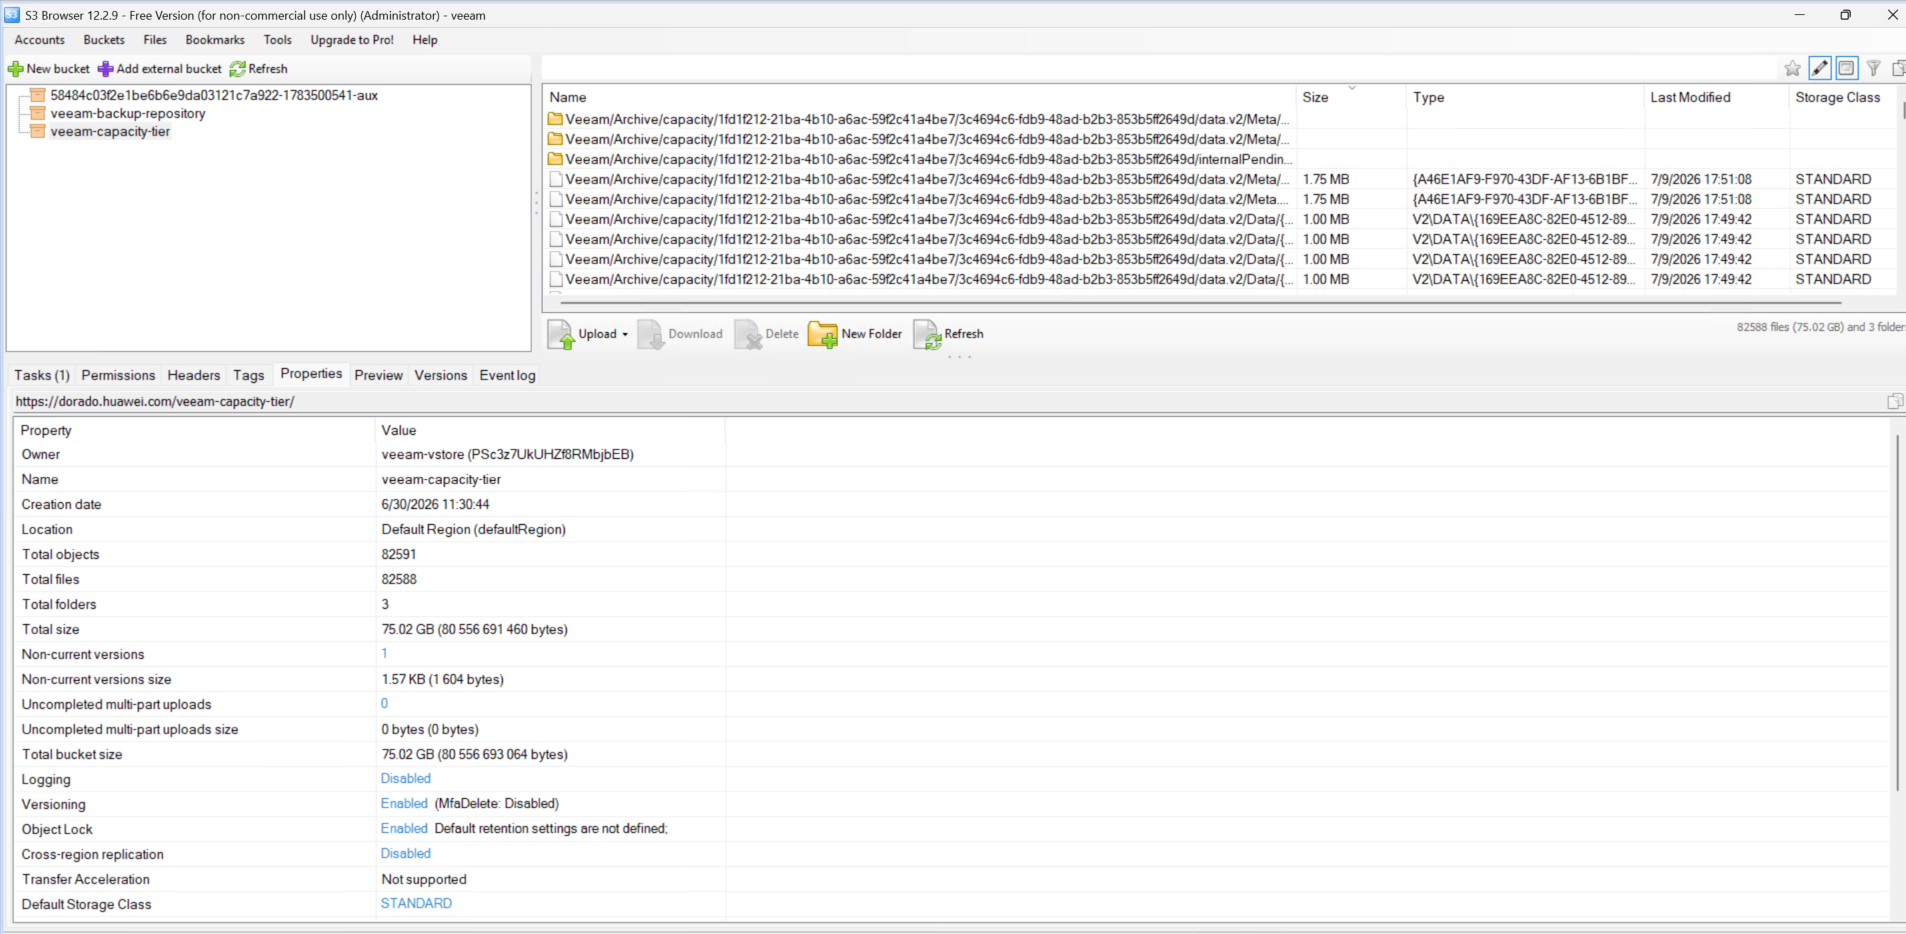Click the purple Add external bucket icon
1906x934 pixels.
click(105, 69)
